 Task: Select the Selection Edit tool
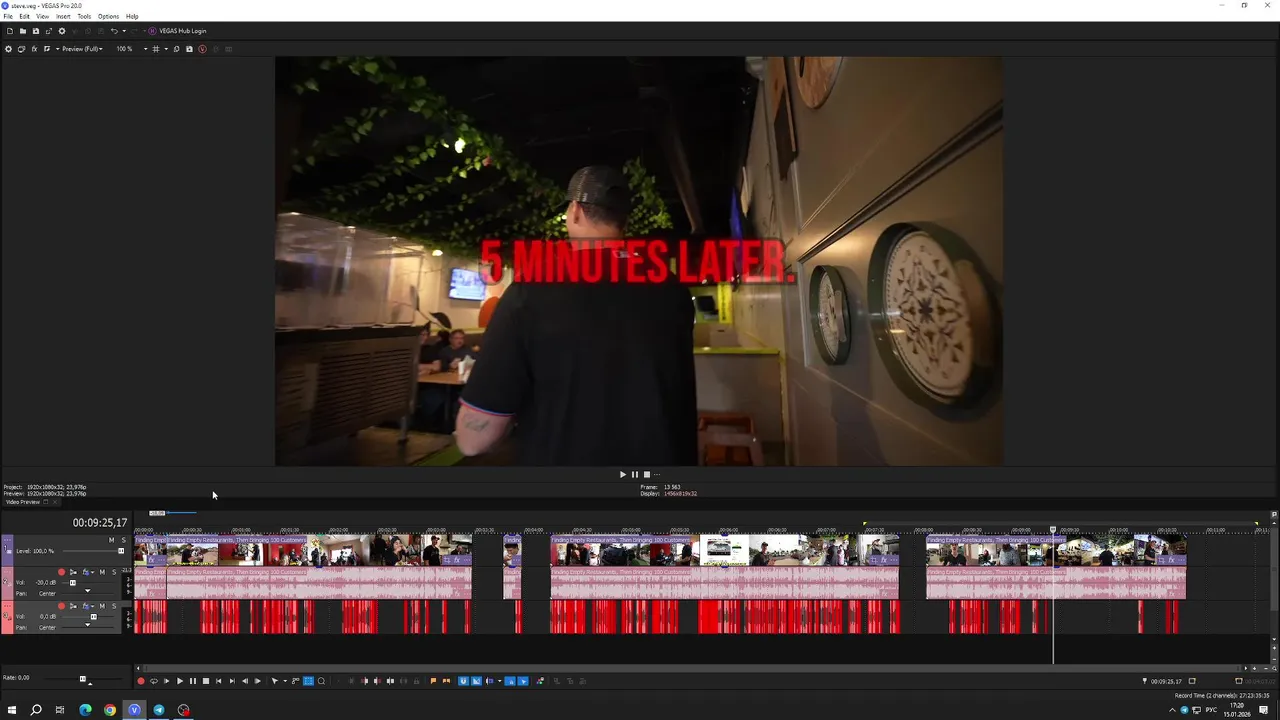tap(308, 681)
